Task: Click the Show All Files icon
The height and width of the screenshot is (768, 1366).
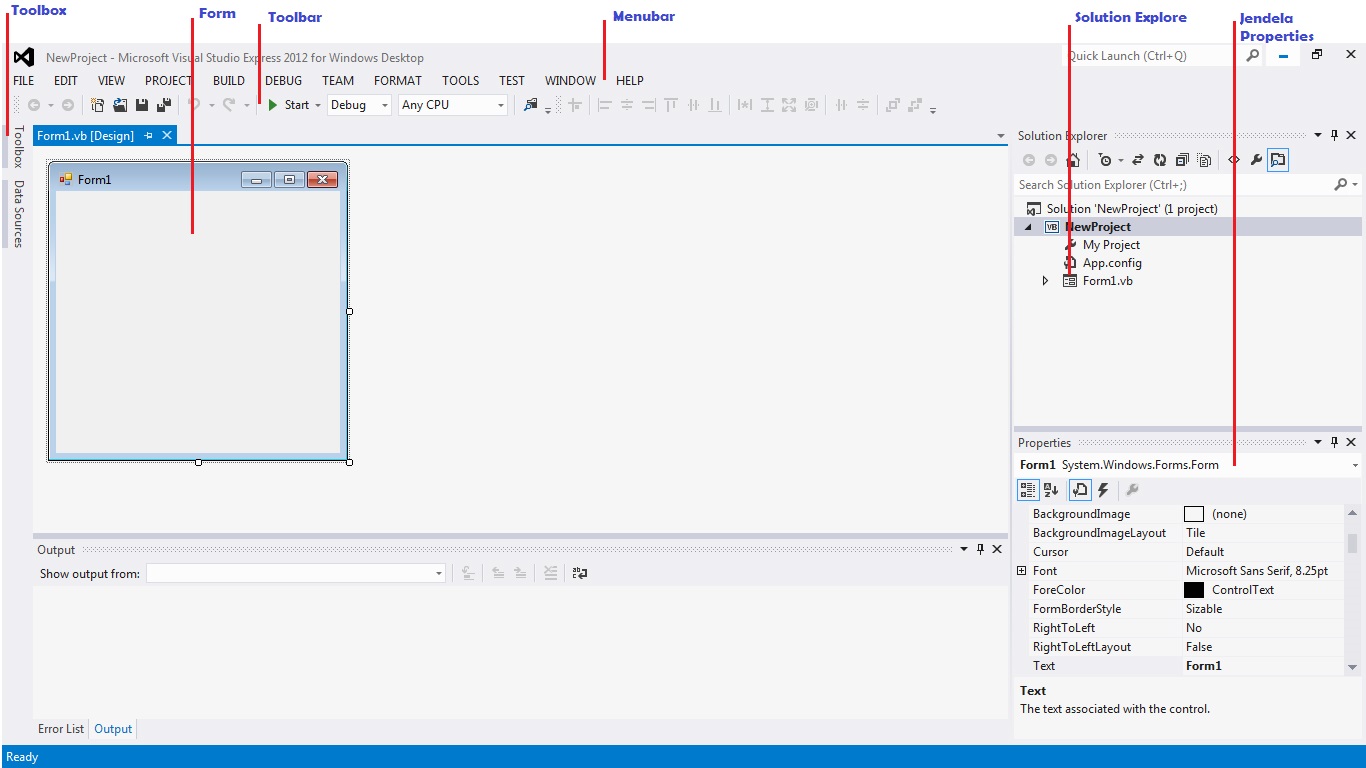Action: point(1204,160)
